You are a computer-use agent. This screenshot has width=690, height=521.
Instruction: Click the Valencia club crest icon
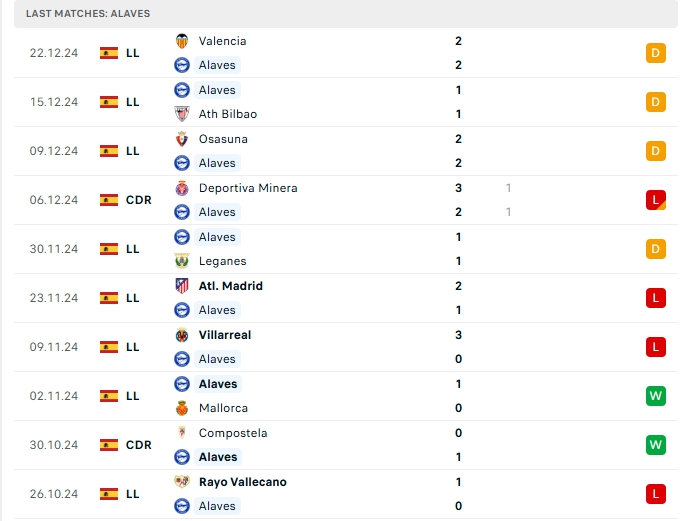182,41
